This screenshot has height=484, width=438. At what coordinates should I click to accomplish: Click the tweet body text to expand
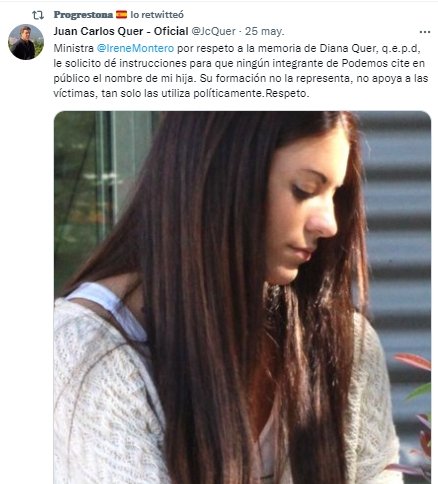pos(241,71)
